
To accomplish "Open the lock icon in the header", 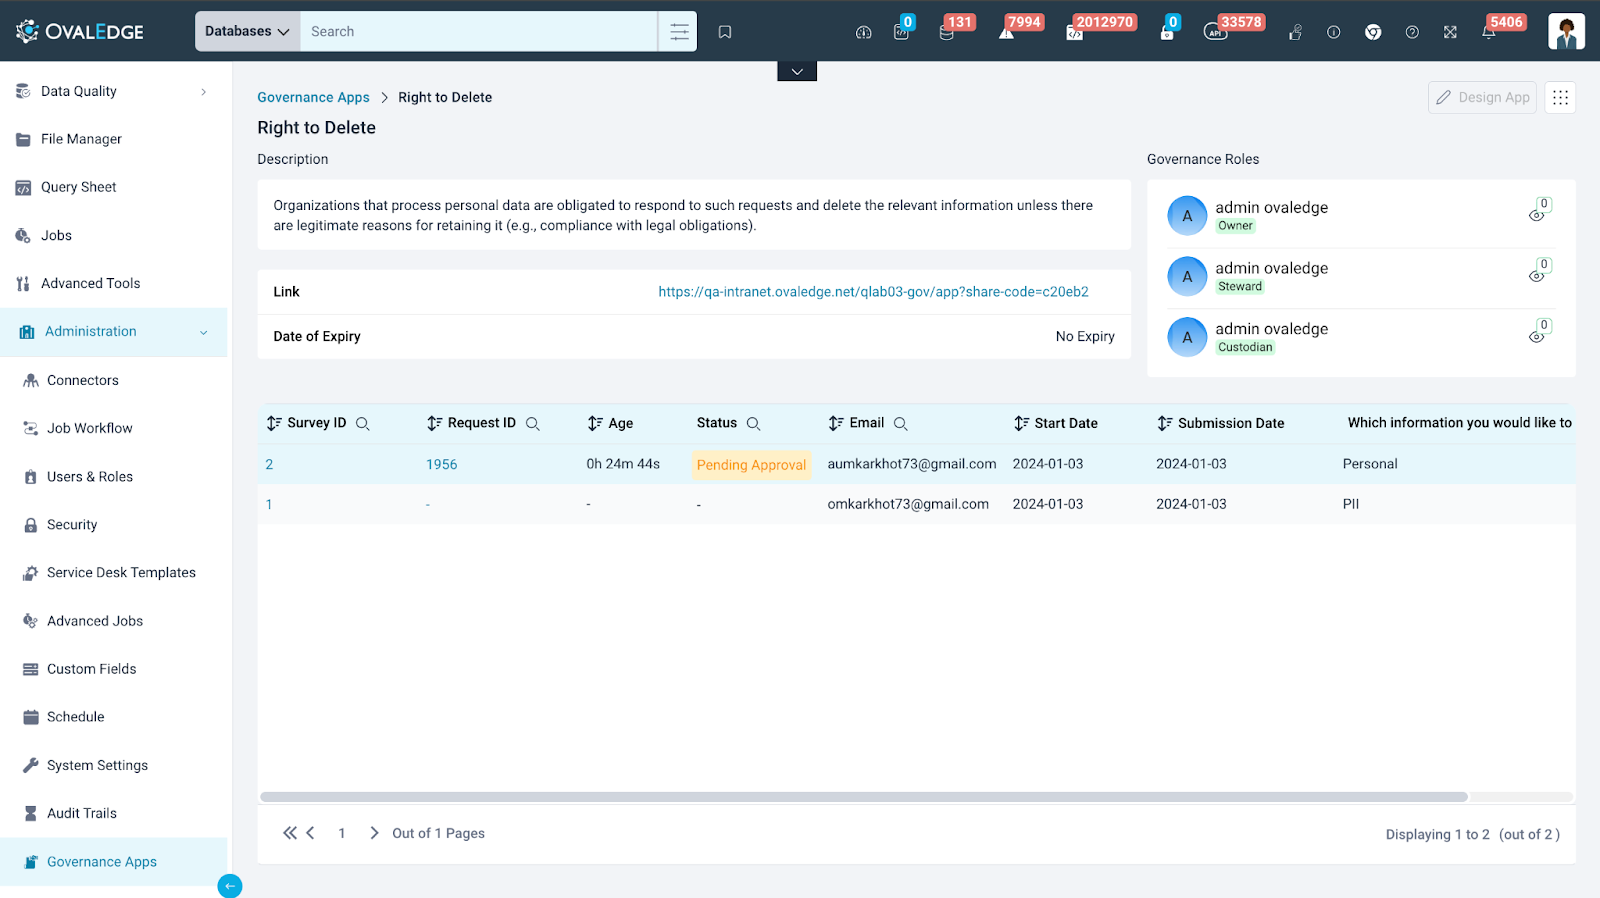I will coord(1166,32).
